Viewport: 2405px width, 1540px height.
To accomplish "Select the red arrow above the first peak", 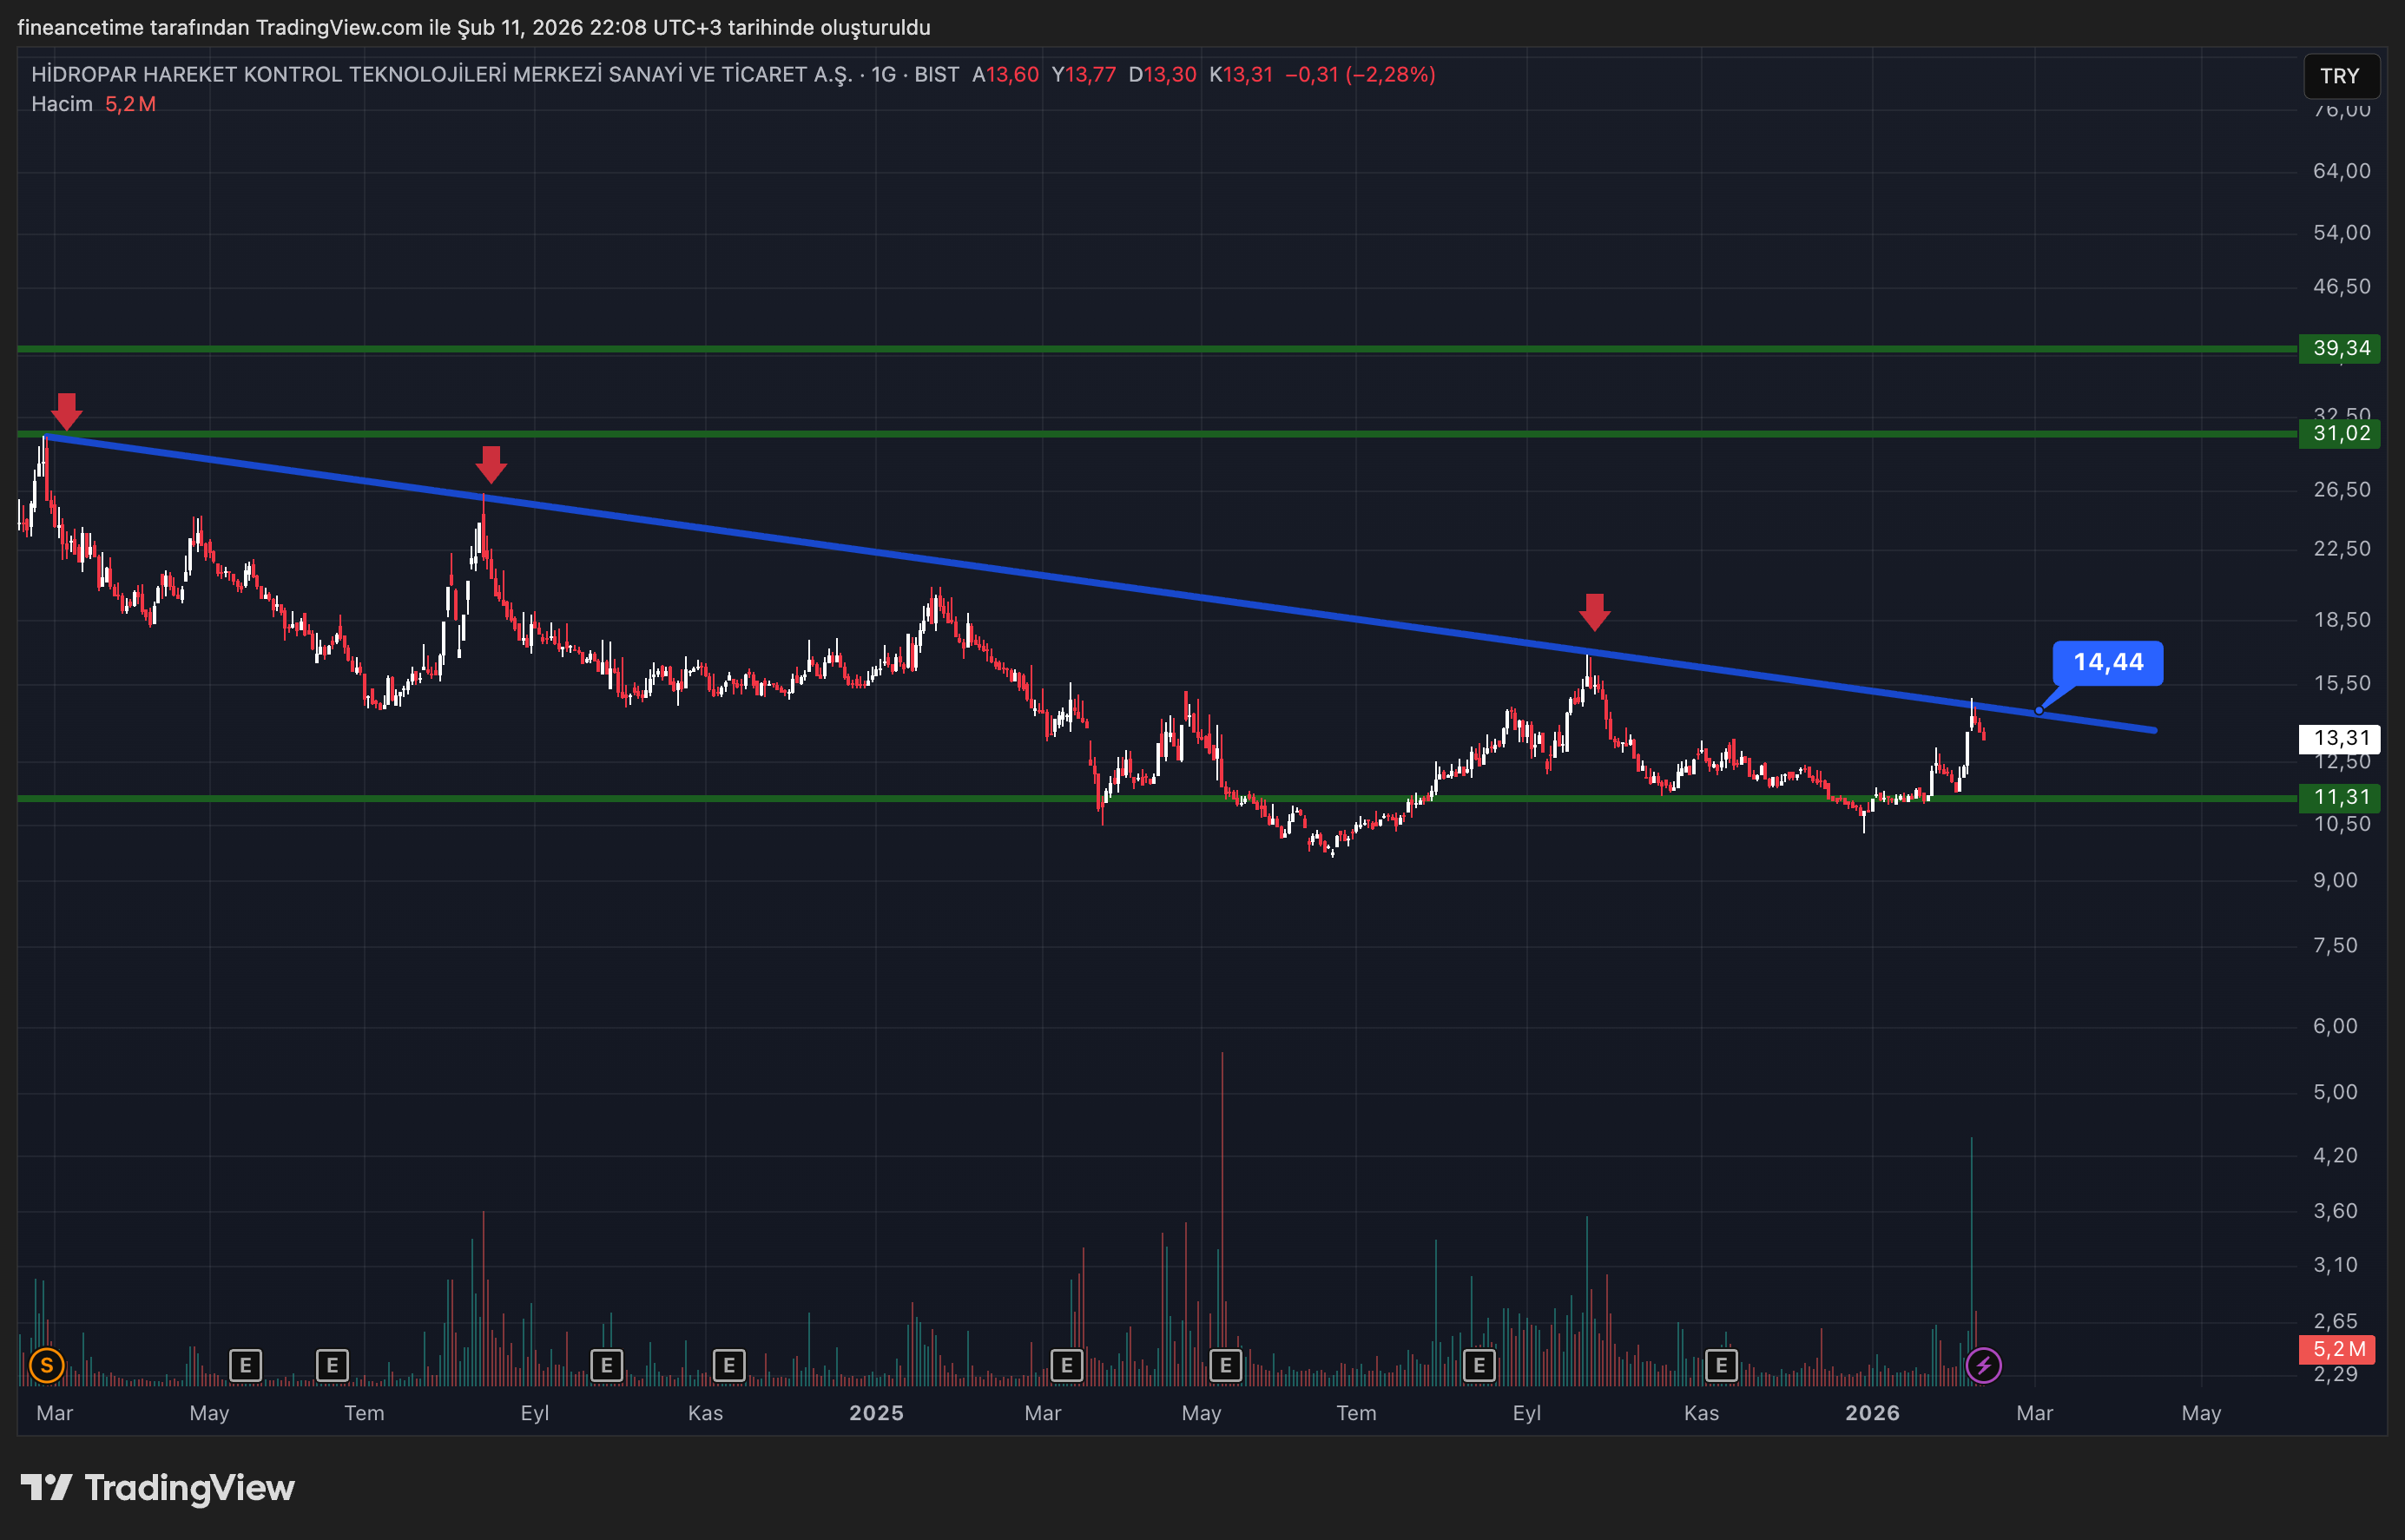I will pos(66,410).
